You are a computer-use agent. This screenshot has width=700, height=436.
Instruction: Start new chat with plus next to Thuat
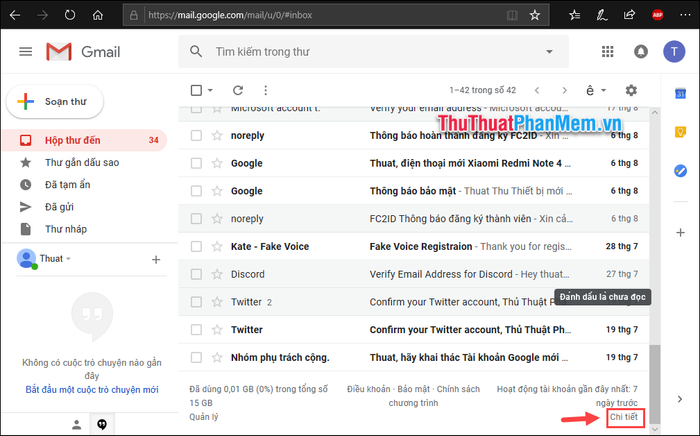pyautogui.click(x=156, y=259)
